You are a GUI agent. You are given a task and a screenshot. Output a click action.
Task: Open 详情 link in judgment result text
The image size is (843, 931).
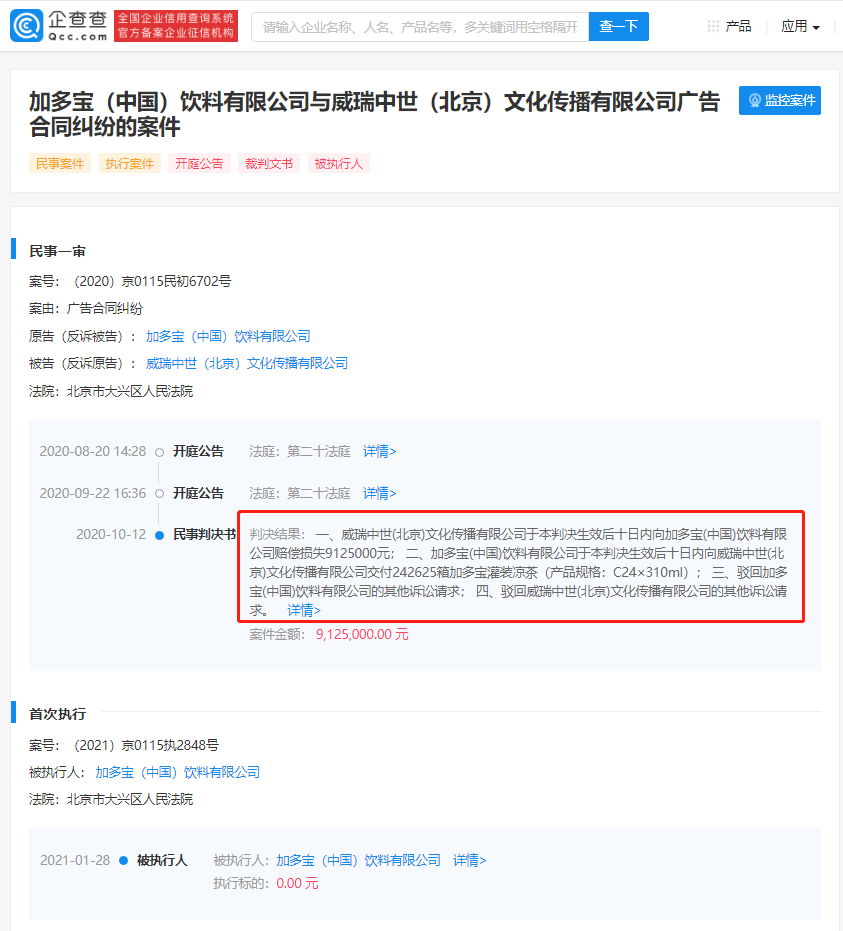tap(304, 609)
